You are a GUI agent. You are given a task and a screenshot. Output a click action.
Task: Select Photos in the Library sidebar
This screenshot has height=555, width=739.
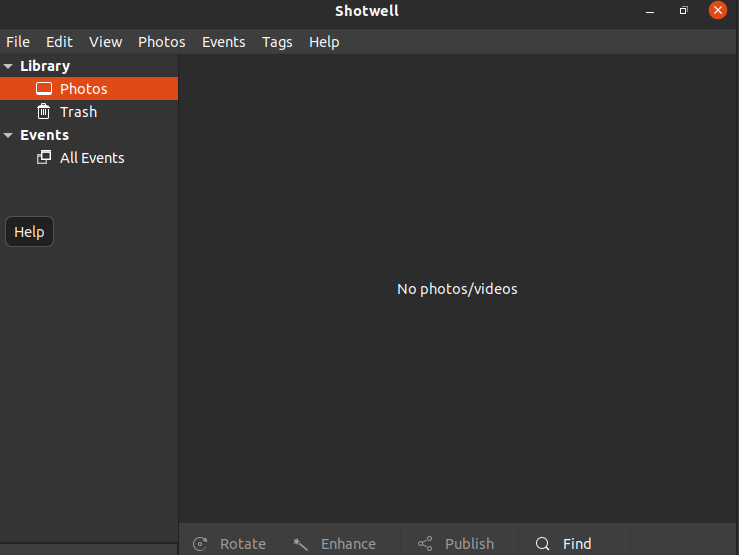coord(89,89)
